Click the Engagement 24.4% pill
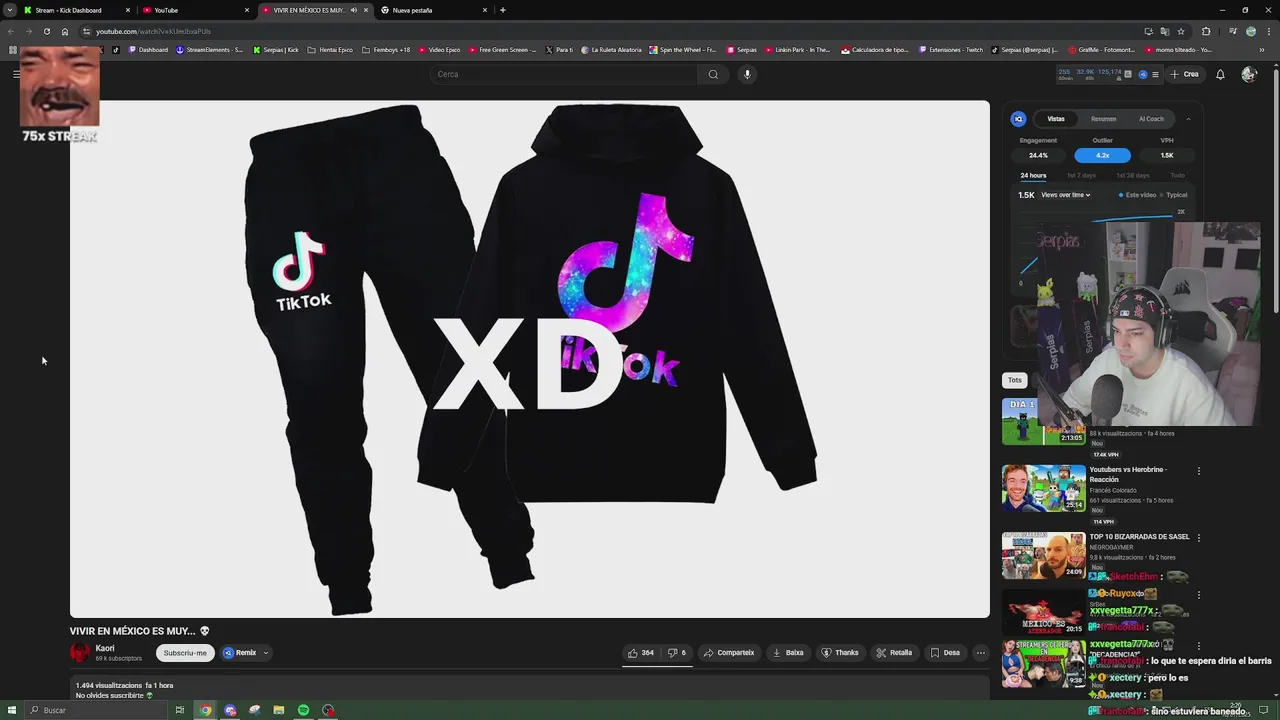The image size is (1280, 720). tap(1038, 155)
